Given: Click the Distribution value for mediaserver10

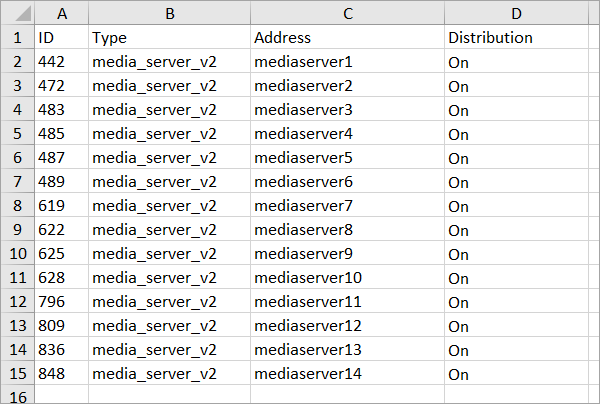Looking at the screenshot, I should pos(516,278).
